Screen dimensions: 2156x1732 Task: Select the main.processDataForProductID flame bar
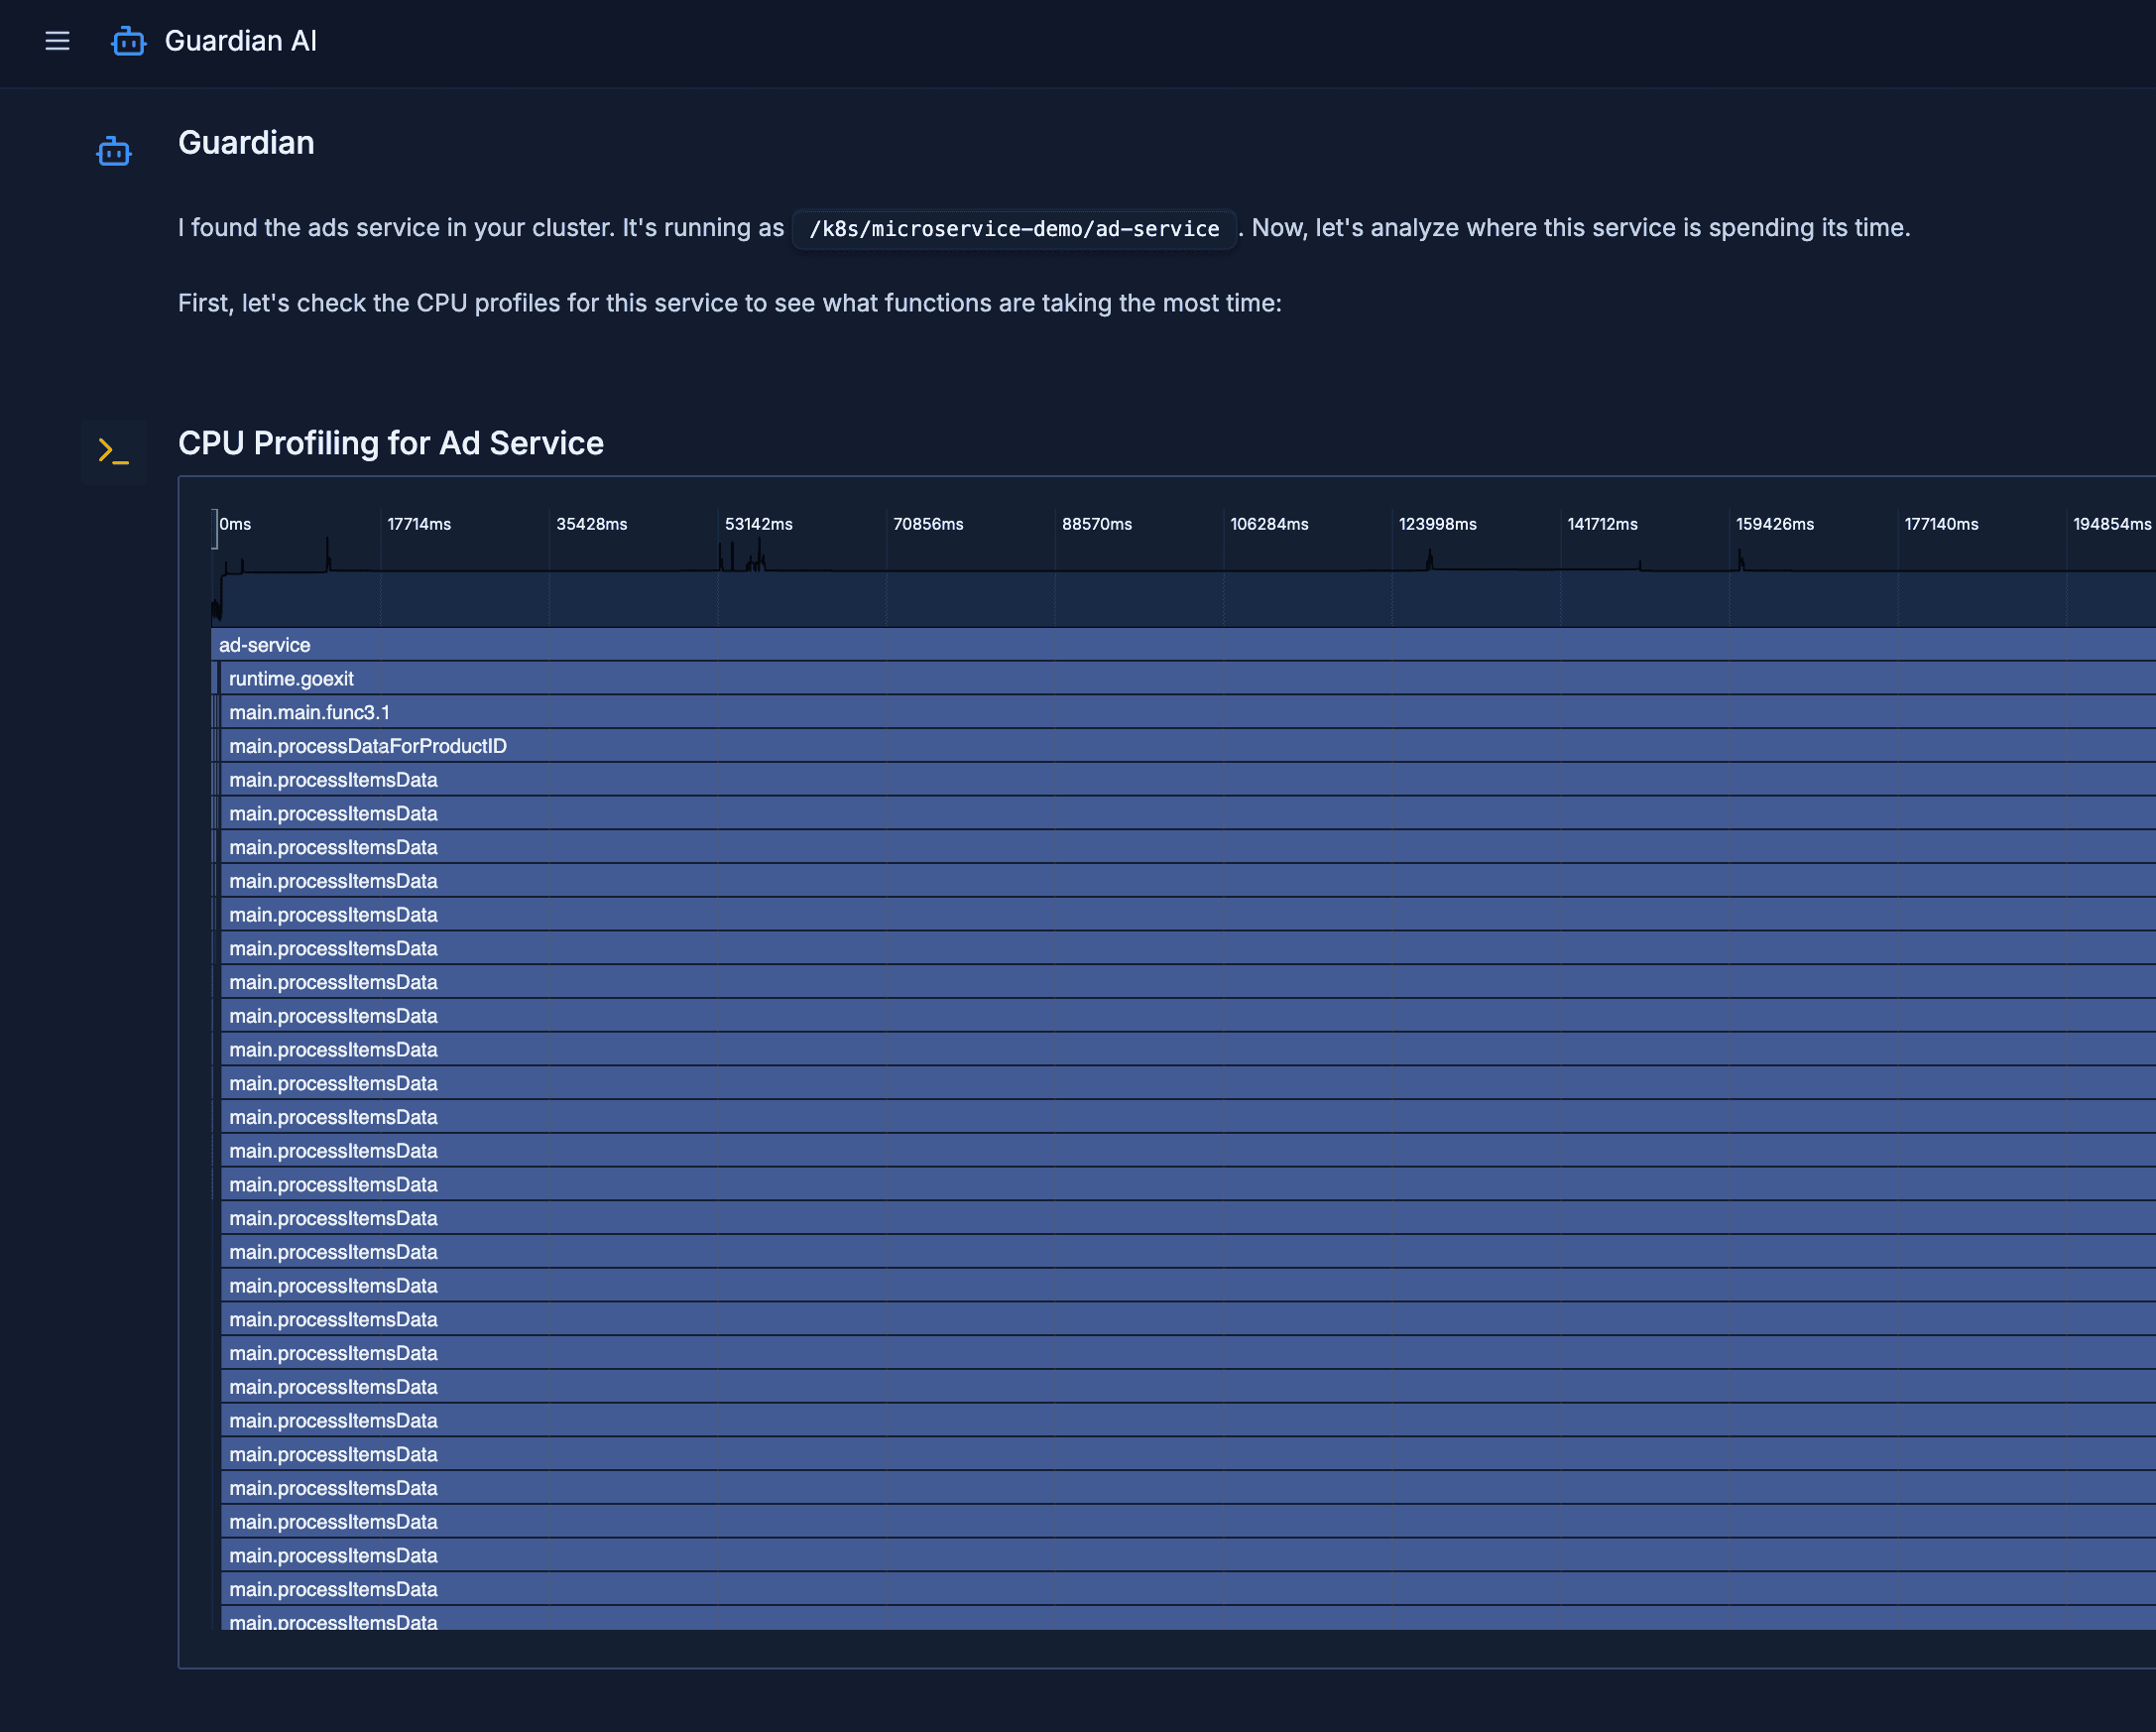1188,746
